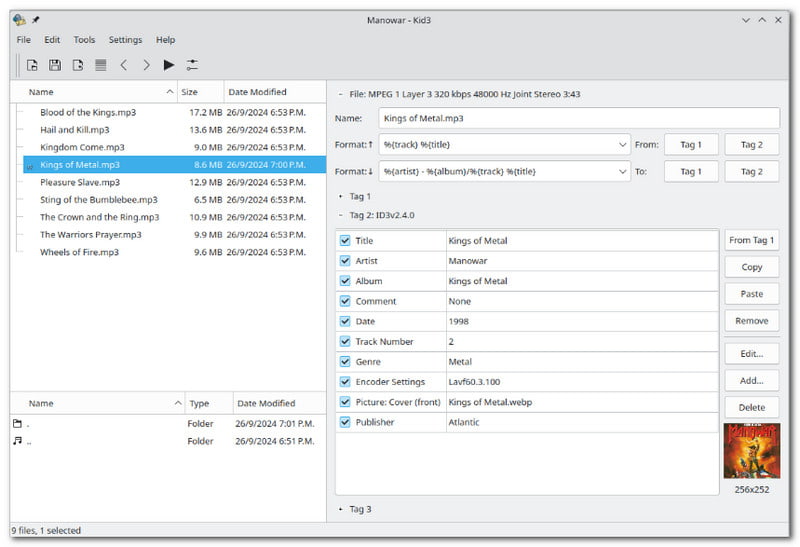Click the From Tag 1 button
This screenshot has width=800, height=547.
pyautogui.click(x=752, y=240)
